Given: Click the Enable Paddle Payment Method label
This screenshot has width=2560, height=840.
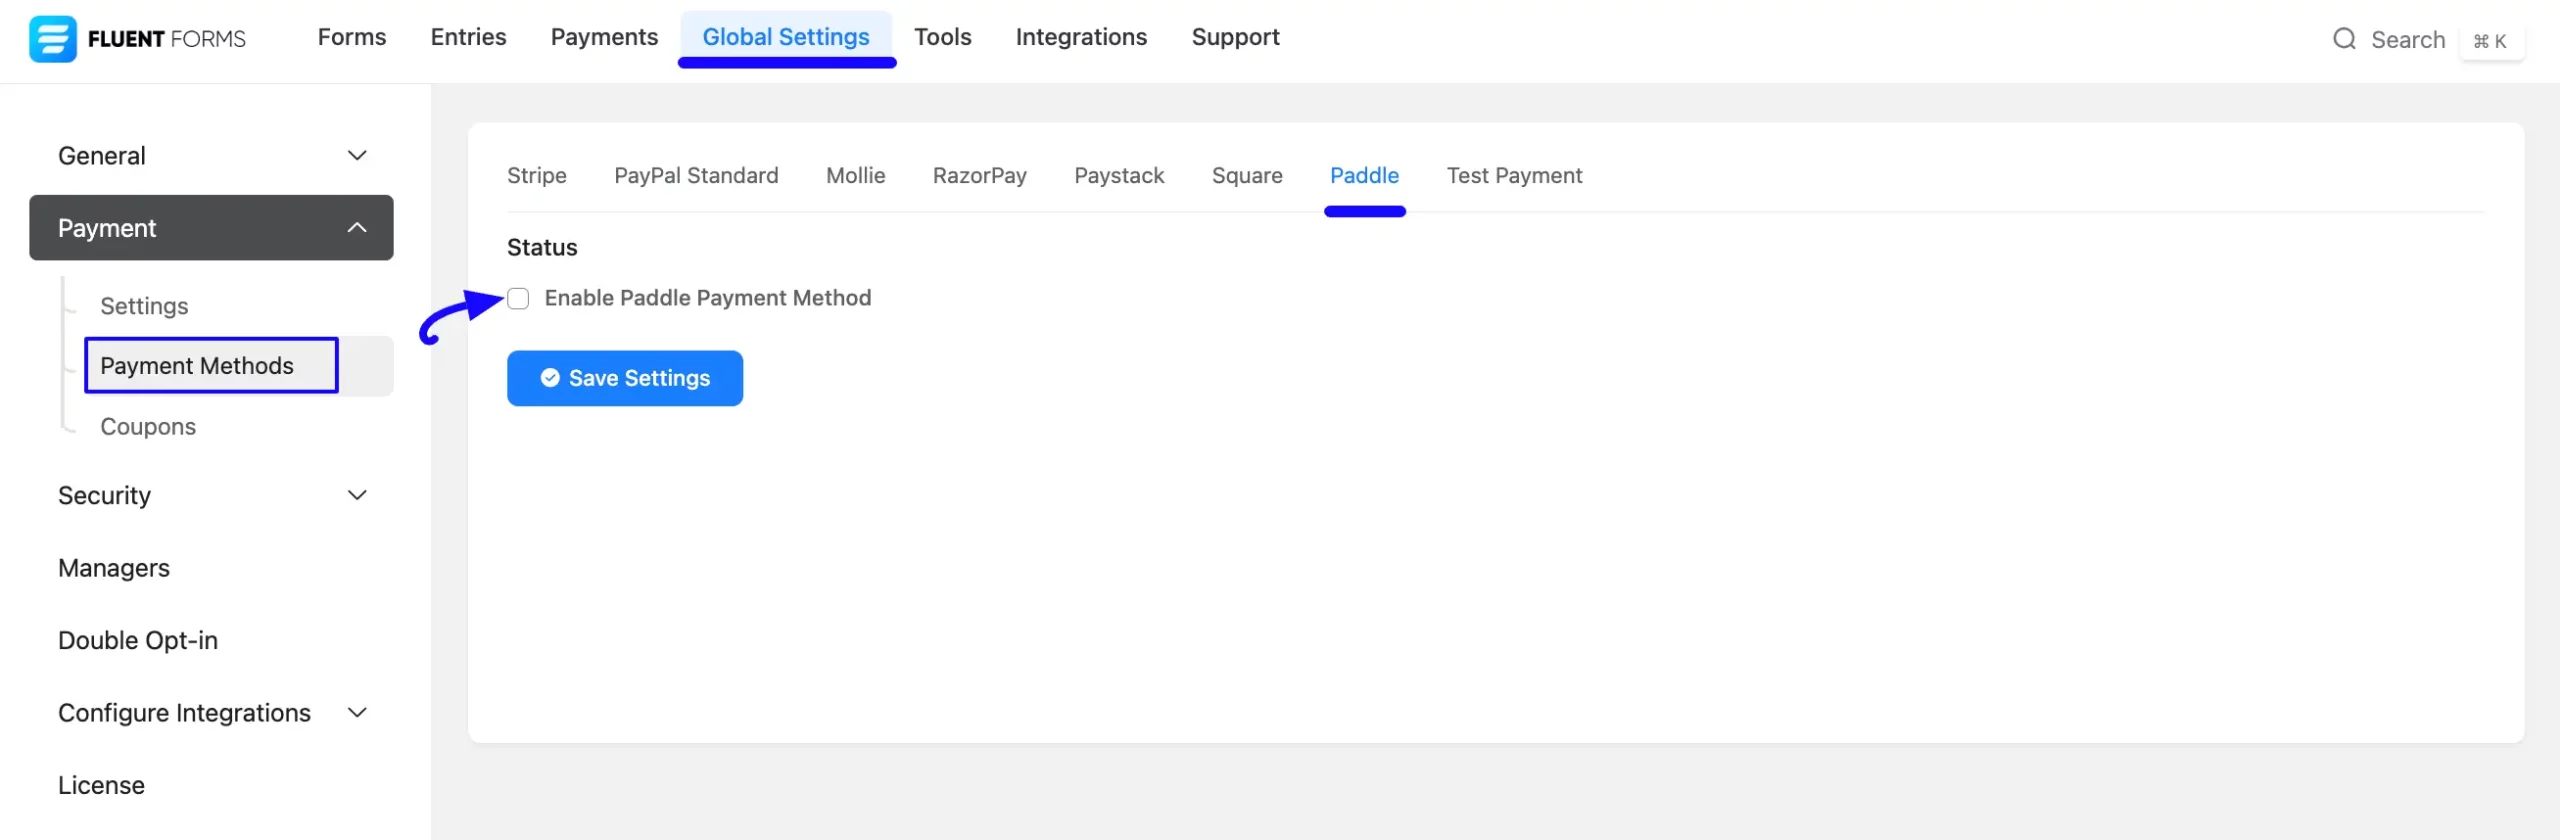Looking at the screenshot, I should (x=708, y=298).
